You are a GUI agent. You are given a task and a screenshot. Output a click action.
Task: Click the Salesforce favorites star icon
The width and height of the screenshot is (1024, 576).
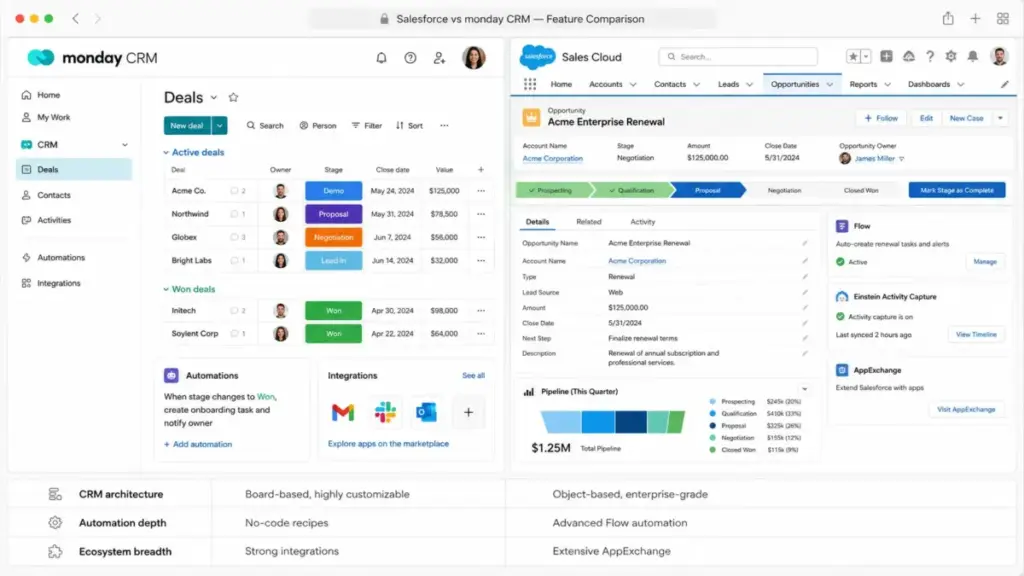click(853, 57)
